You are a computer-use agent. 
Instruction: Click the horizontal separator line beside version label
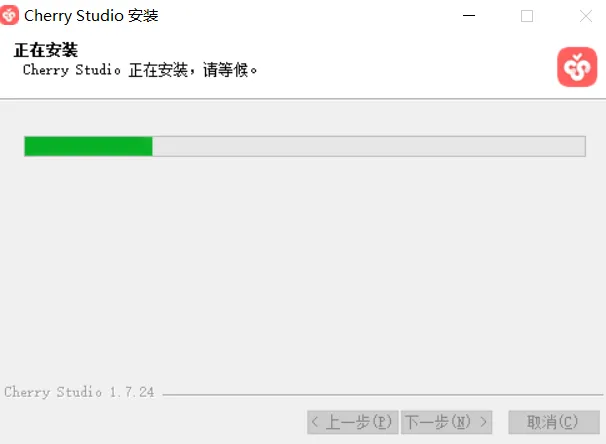click(383, 395)
